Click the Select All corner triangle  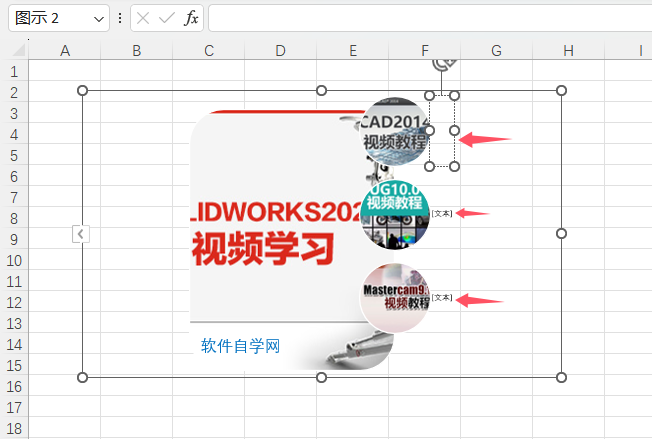(19, 50)
